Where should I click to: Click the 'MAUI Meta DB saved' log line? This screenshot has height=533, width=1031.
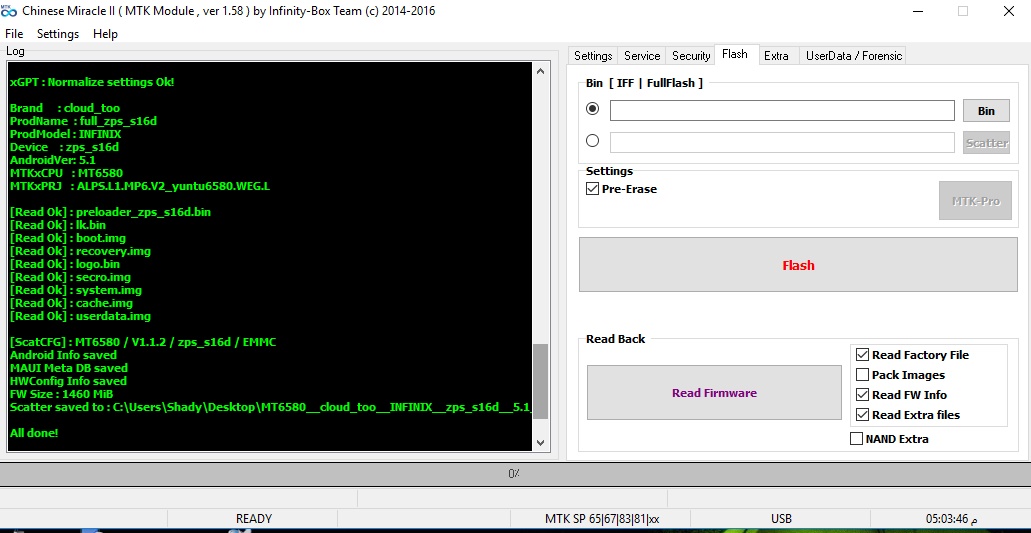[69, 368]
